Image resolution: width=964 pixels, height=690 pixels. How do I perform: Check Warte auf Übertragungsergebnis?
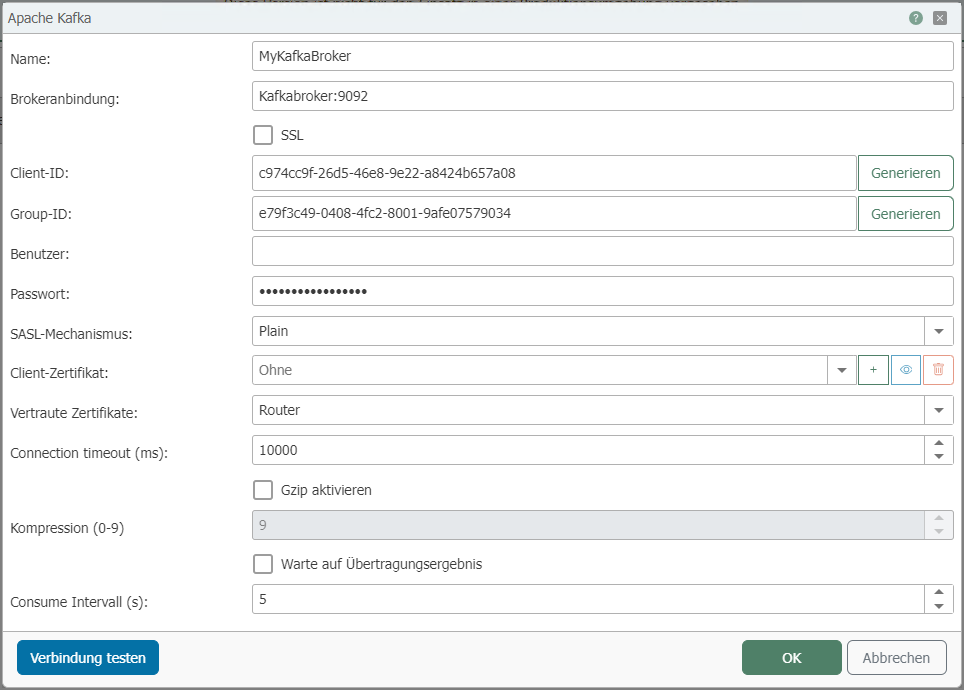pos(263,563)
